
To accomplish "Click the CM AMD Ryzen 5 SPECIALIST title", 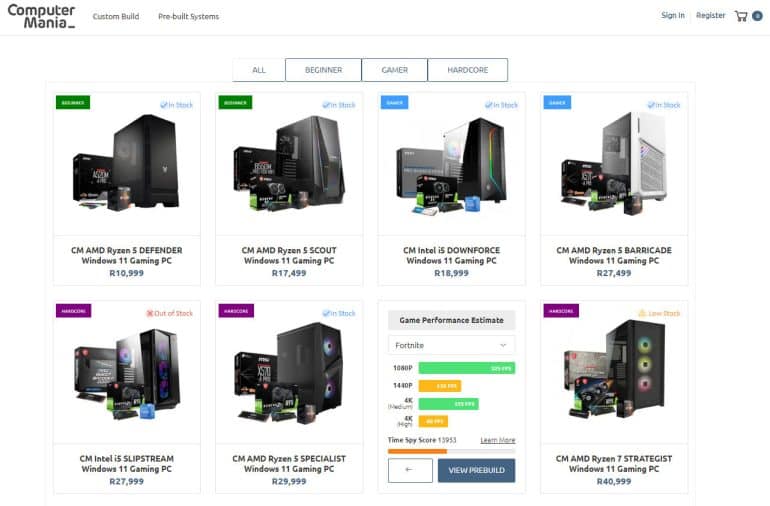I will click(x=289, y=464).
